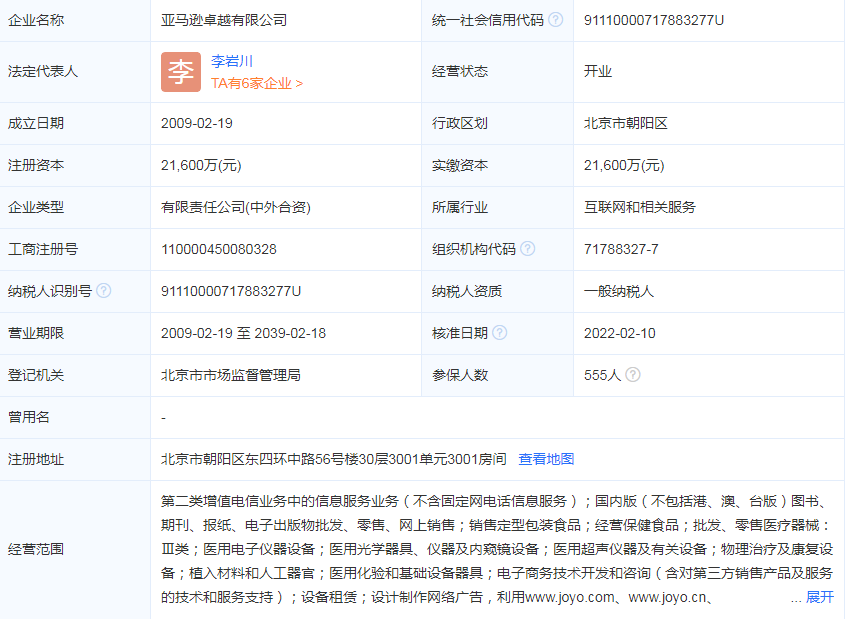Click help icon beside 统一社会信用代码
The width and height of the screenshot is (847, 619).
point(555,20)
